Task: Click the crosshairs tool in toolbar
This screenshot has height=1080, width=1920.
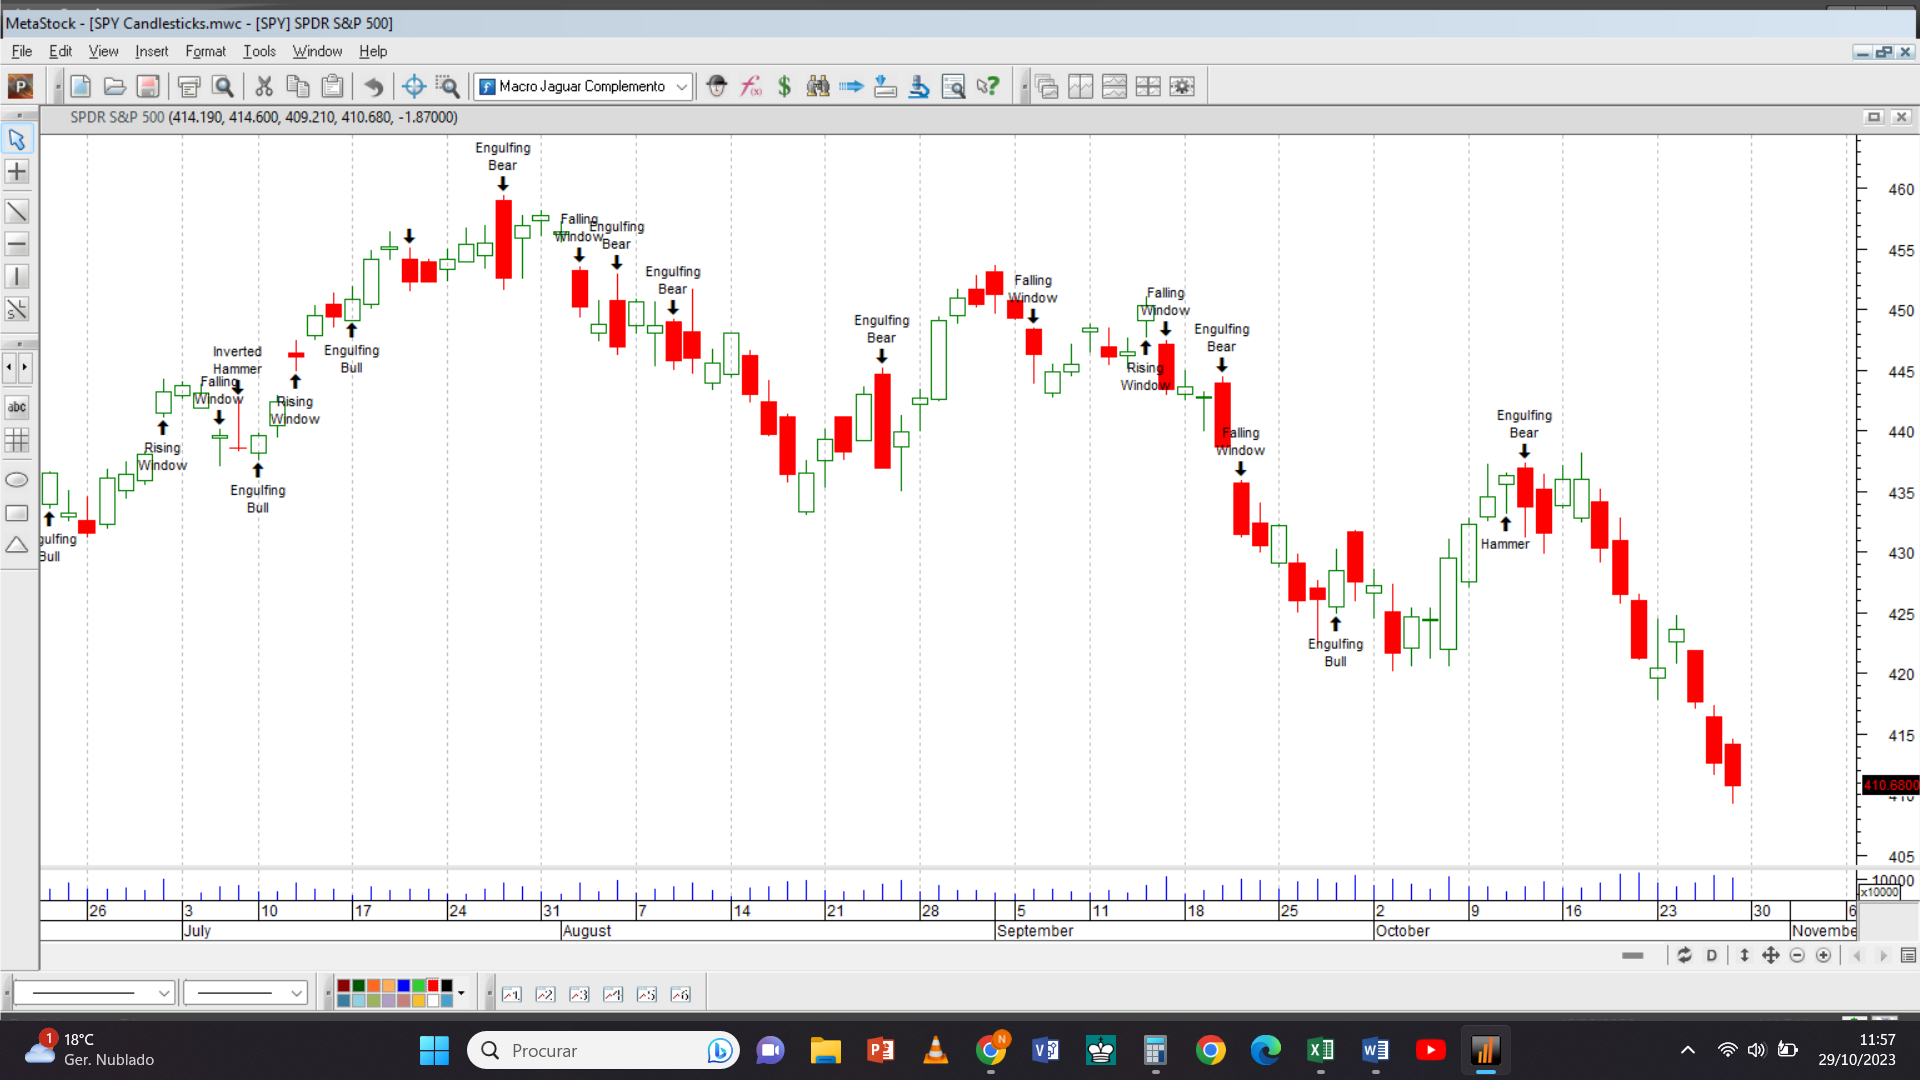Action: coord(413,87)
